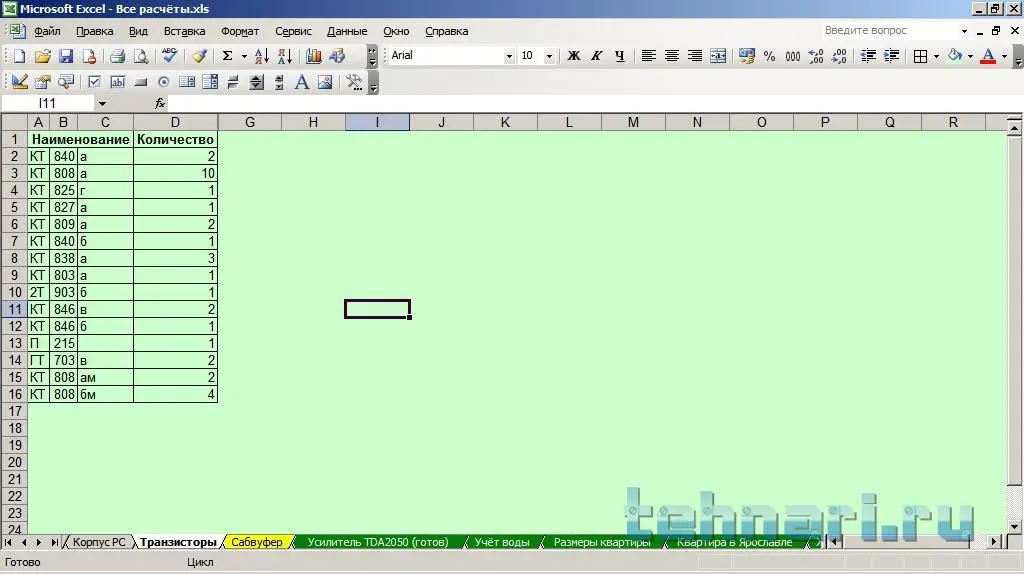
Task: Click the View Code icon
Action: (66, 82)
